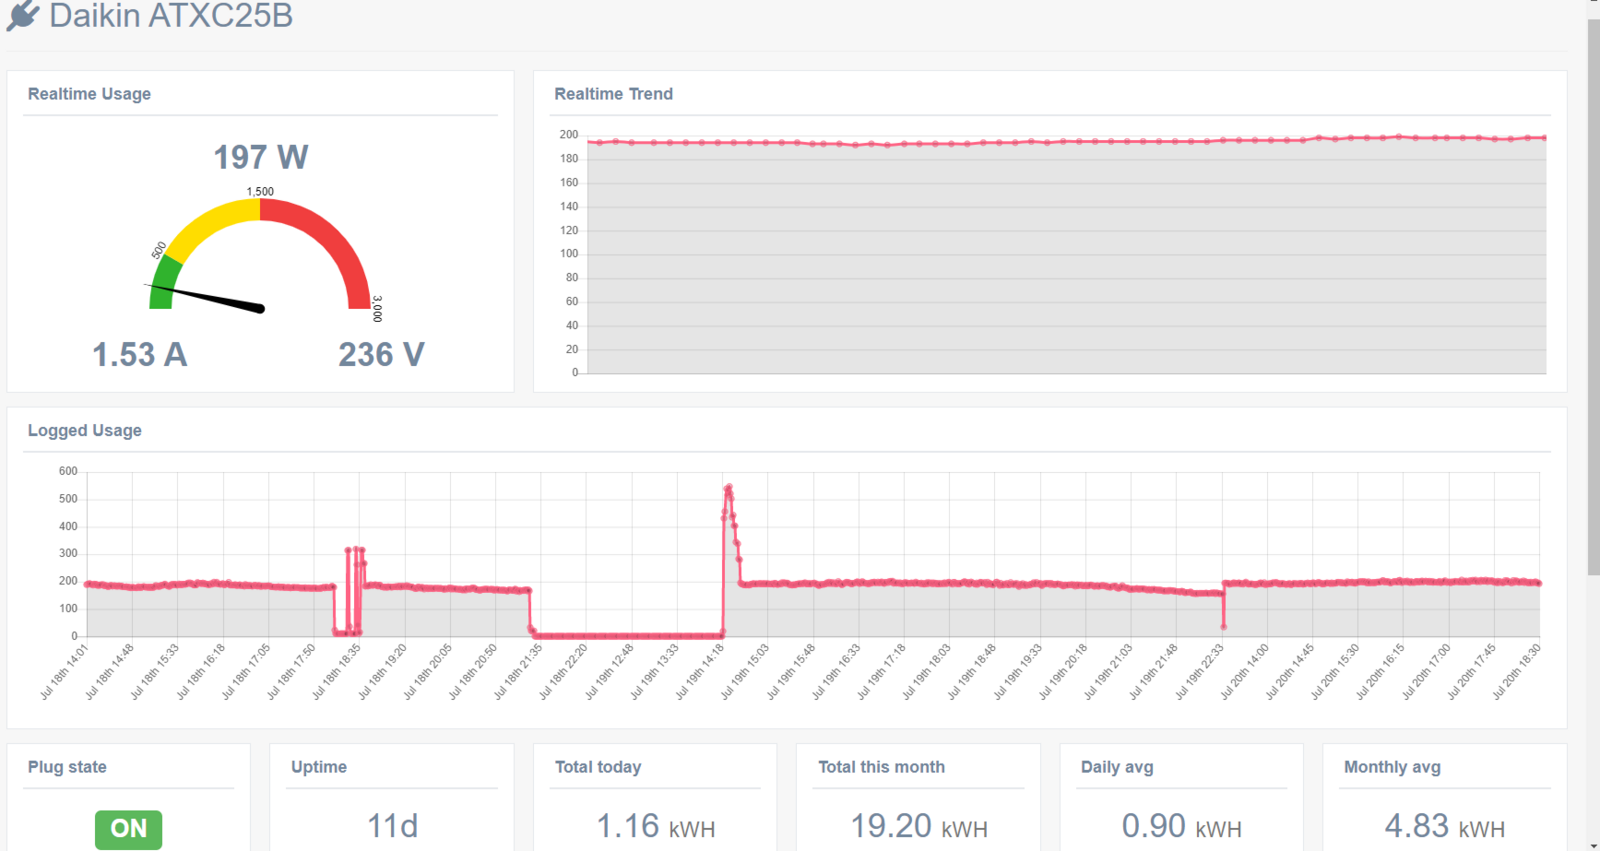Click the Logged Usage panel heading

click(85, 431)
